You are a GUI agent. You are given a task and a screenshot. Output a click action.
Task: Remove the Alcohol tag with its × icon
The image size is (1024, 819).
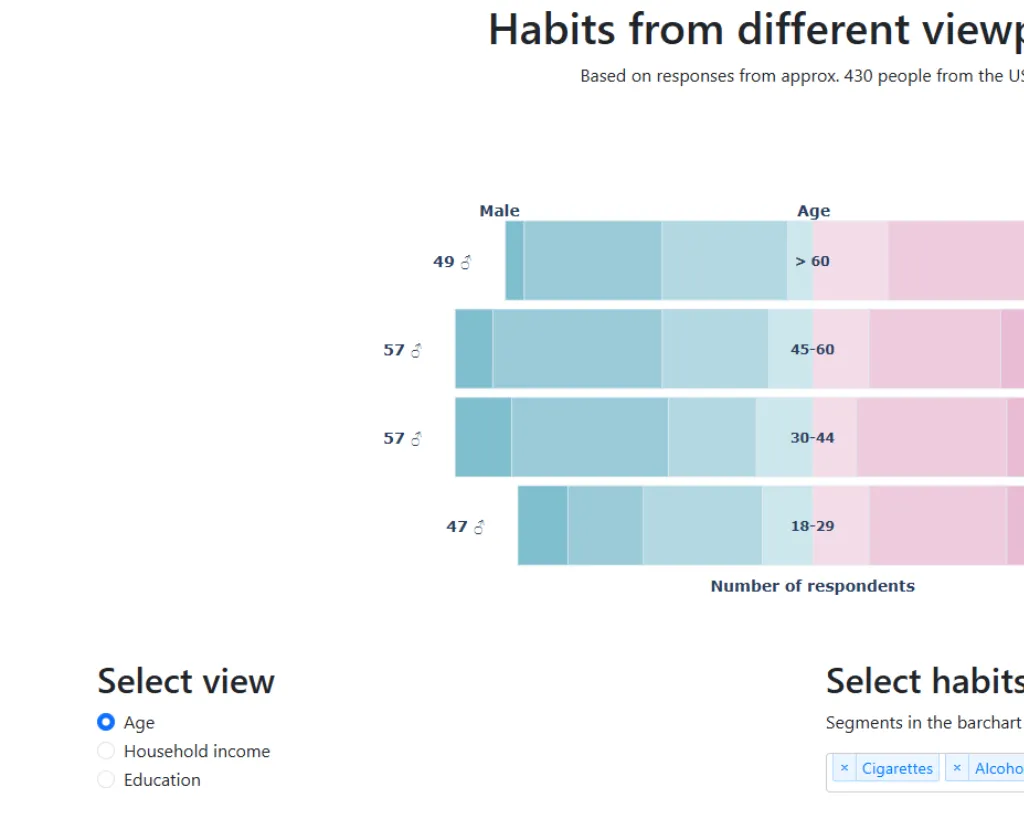pos(957,768)
